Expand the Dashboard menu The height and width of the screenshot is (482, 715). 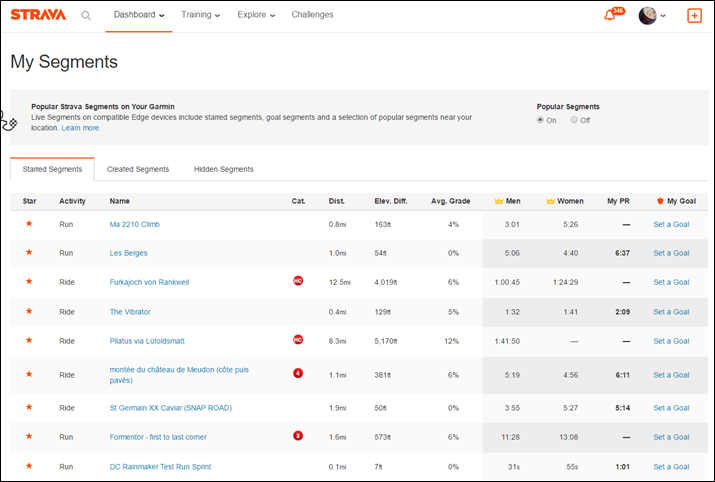(x=139, y=15)
